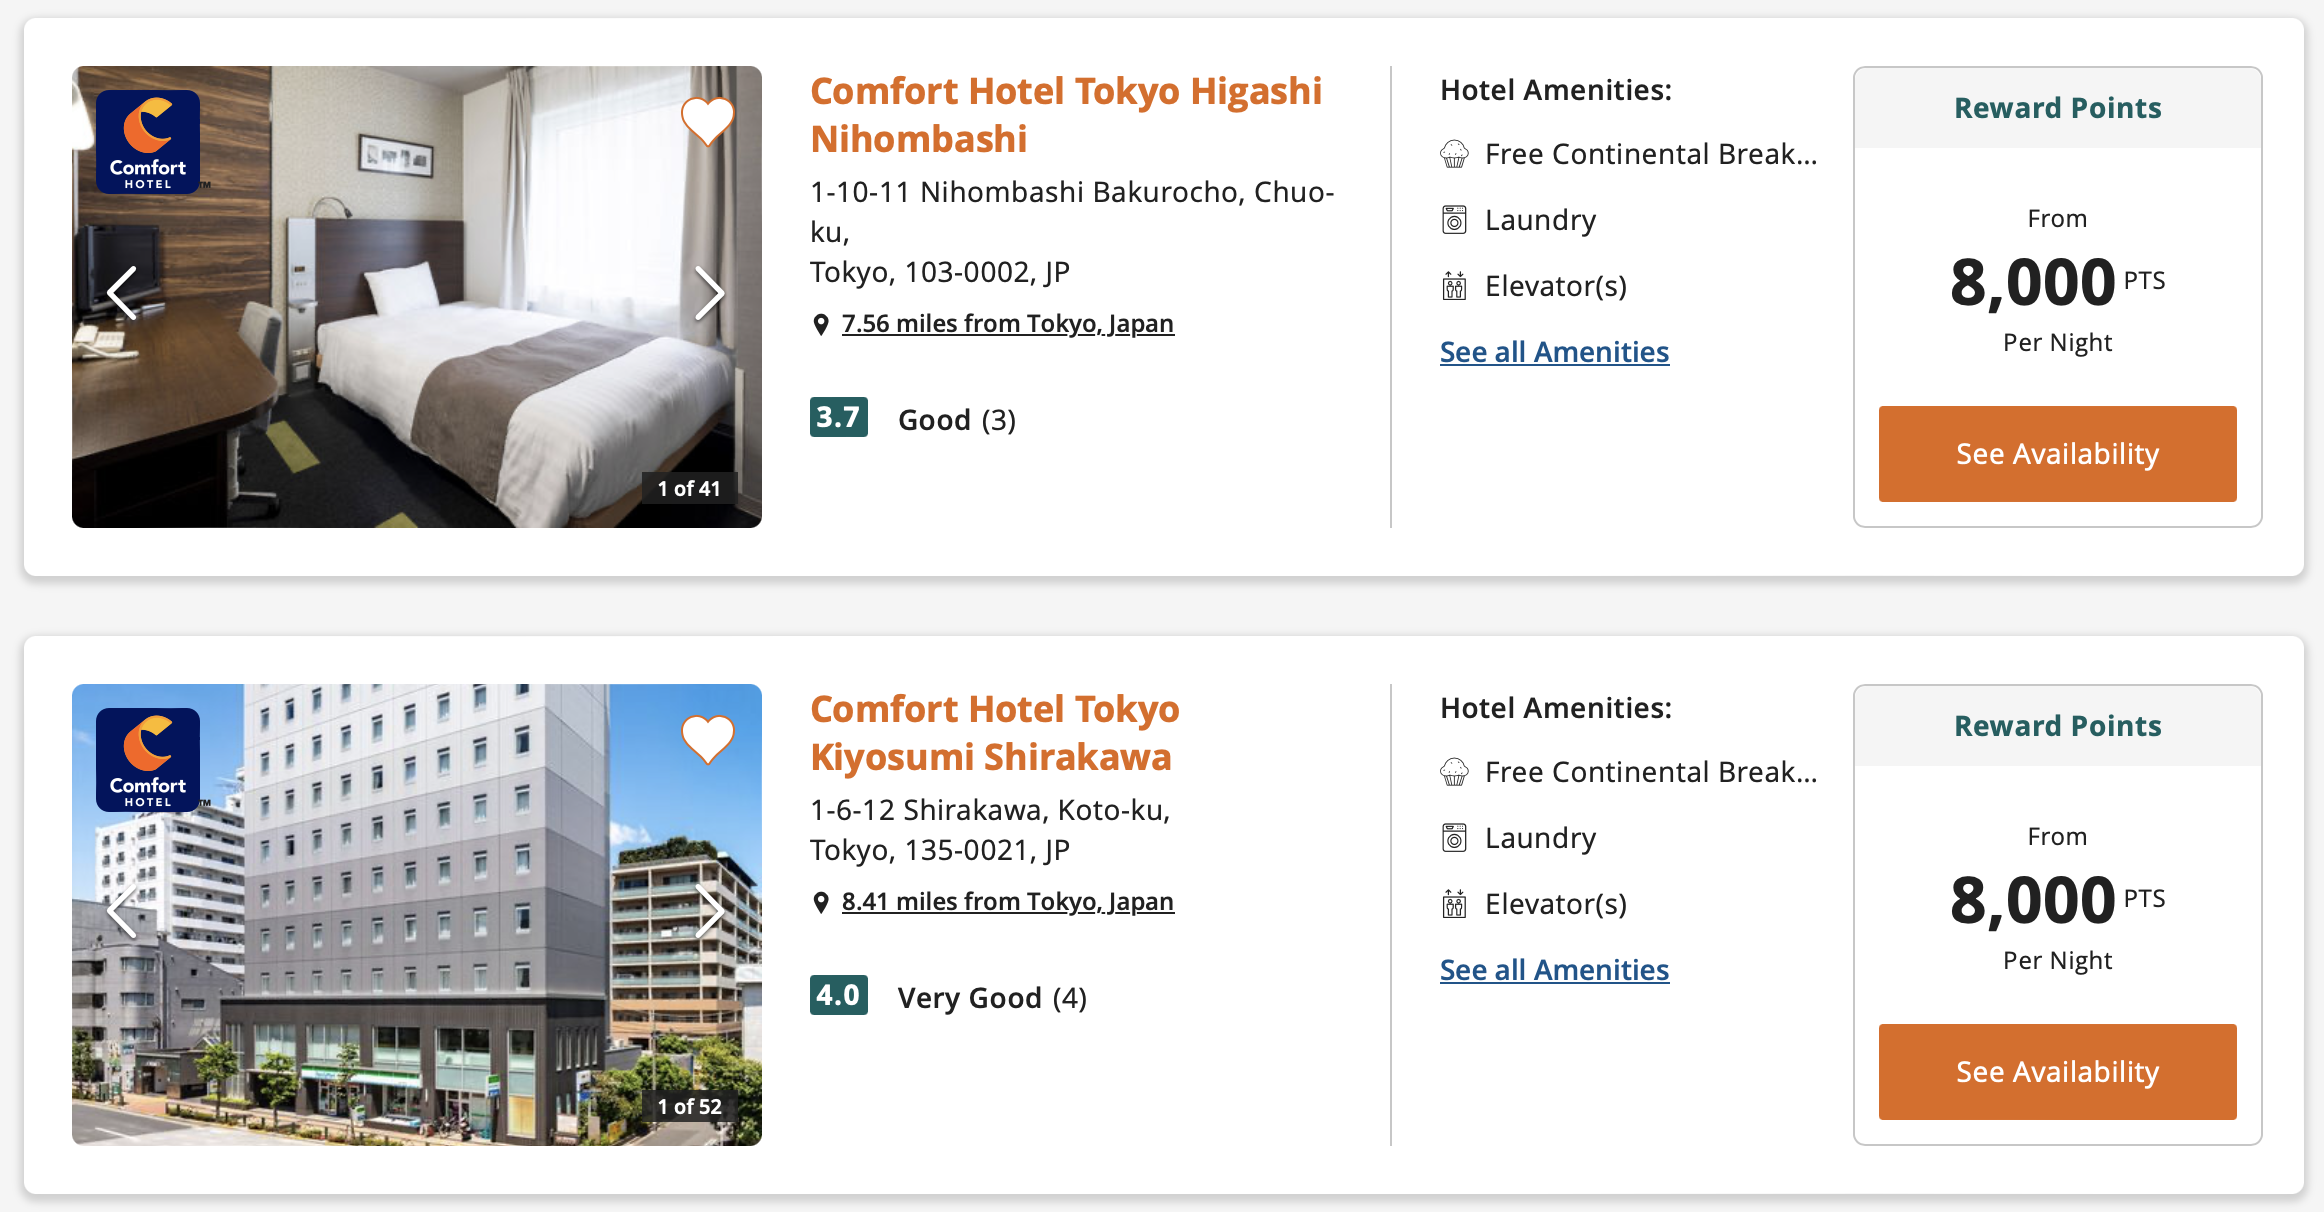Favorite Kiyosumi Shirakawa hotel with heart icon
The image size is (2324, 1212).
708,740
